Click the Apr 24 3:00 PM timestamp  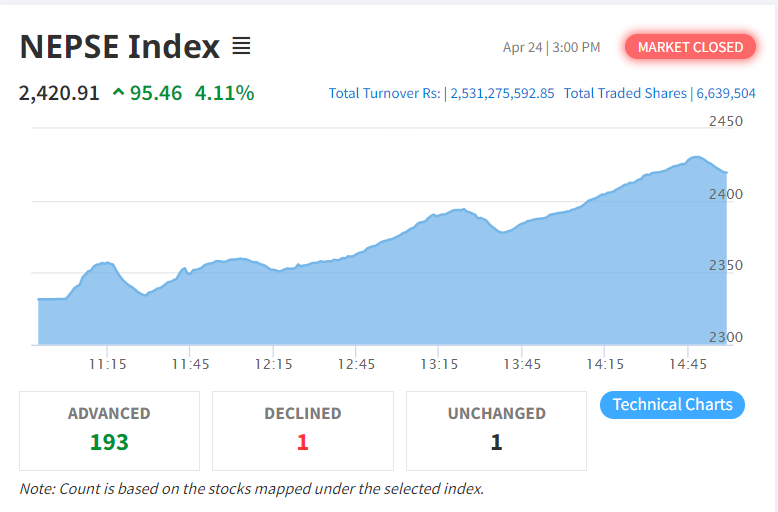[551, 47]
